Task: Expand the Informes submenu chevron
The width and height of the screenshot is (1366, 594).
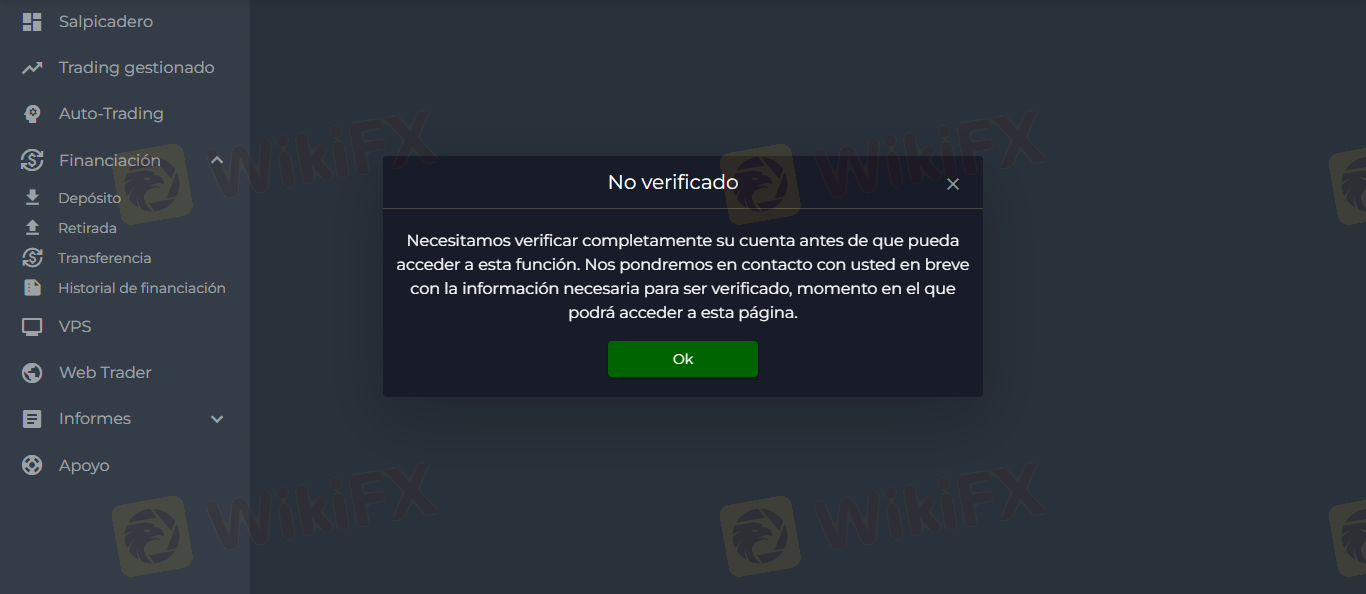Action: 217,419
